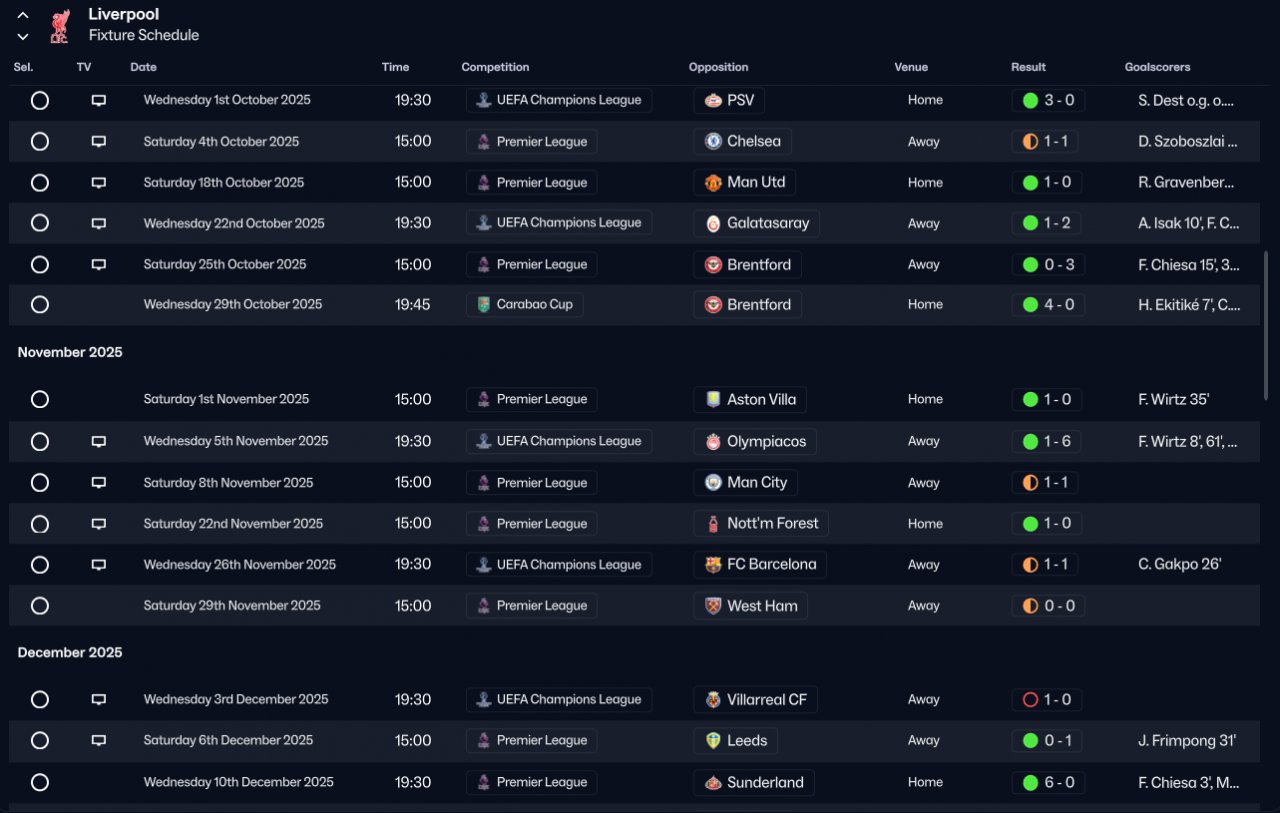Image resolution: width=1280 pixels, height=813 pixels.
Task: Select the Sunderland fixture row circle
Action: tap(40, 783)
